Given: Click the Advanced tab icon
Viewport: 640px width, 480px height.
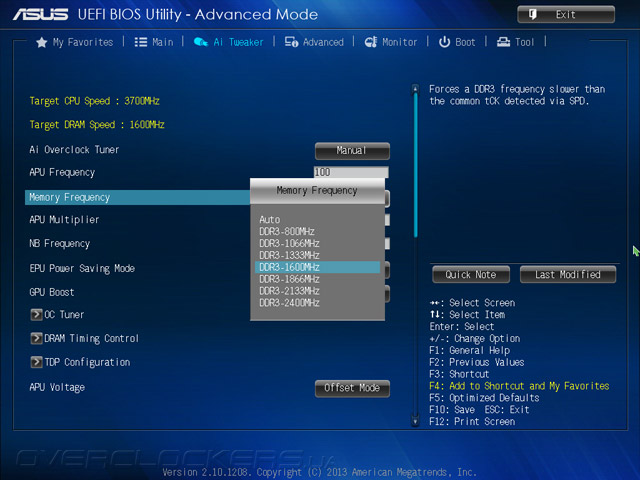Looking at the screenshot, I should 291,42.
